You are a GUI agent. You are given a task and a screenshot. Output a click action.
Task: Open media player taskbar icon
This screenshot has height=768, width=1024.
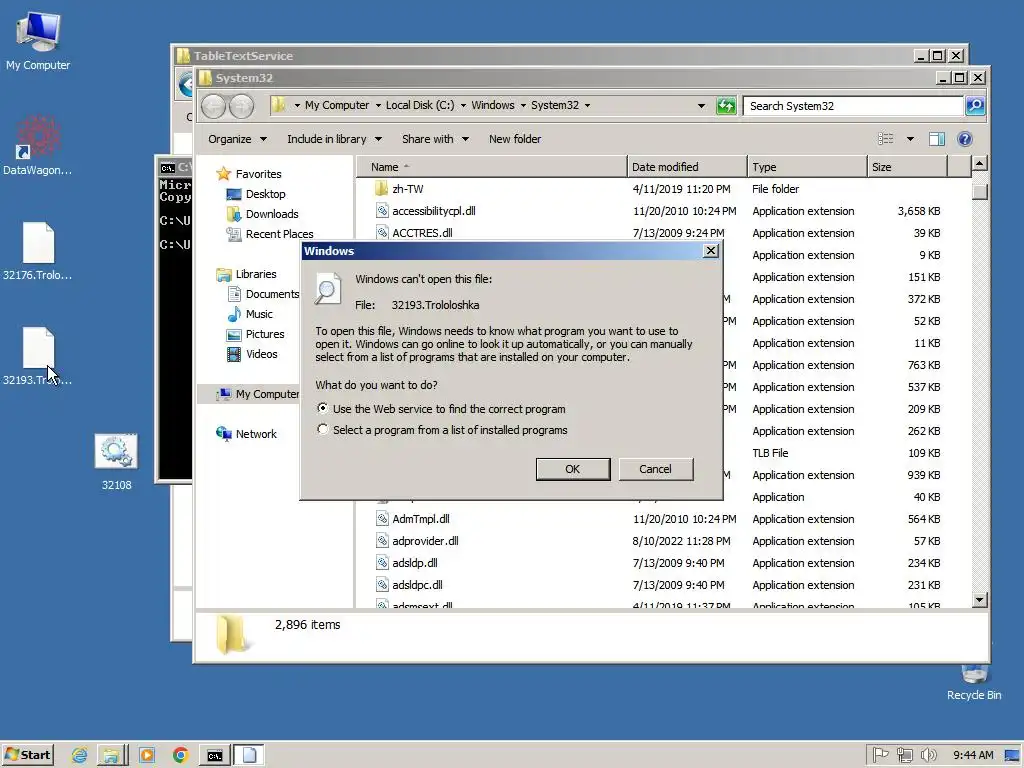[147, 755]
